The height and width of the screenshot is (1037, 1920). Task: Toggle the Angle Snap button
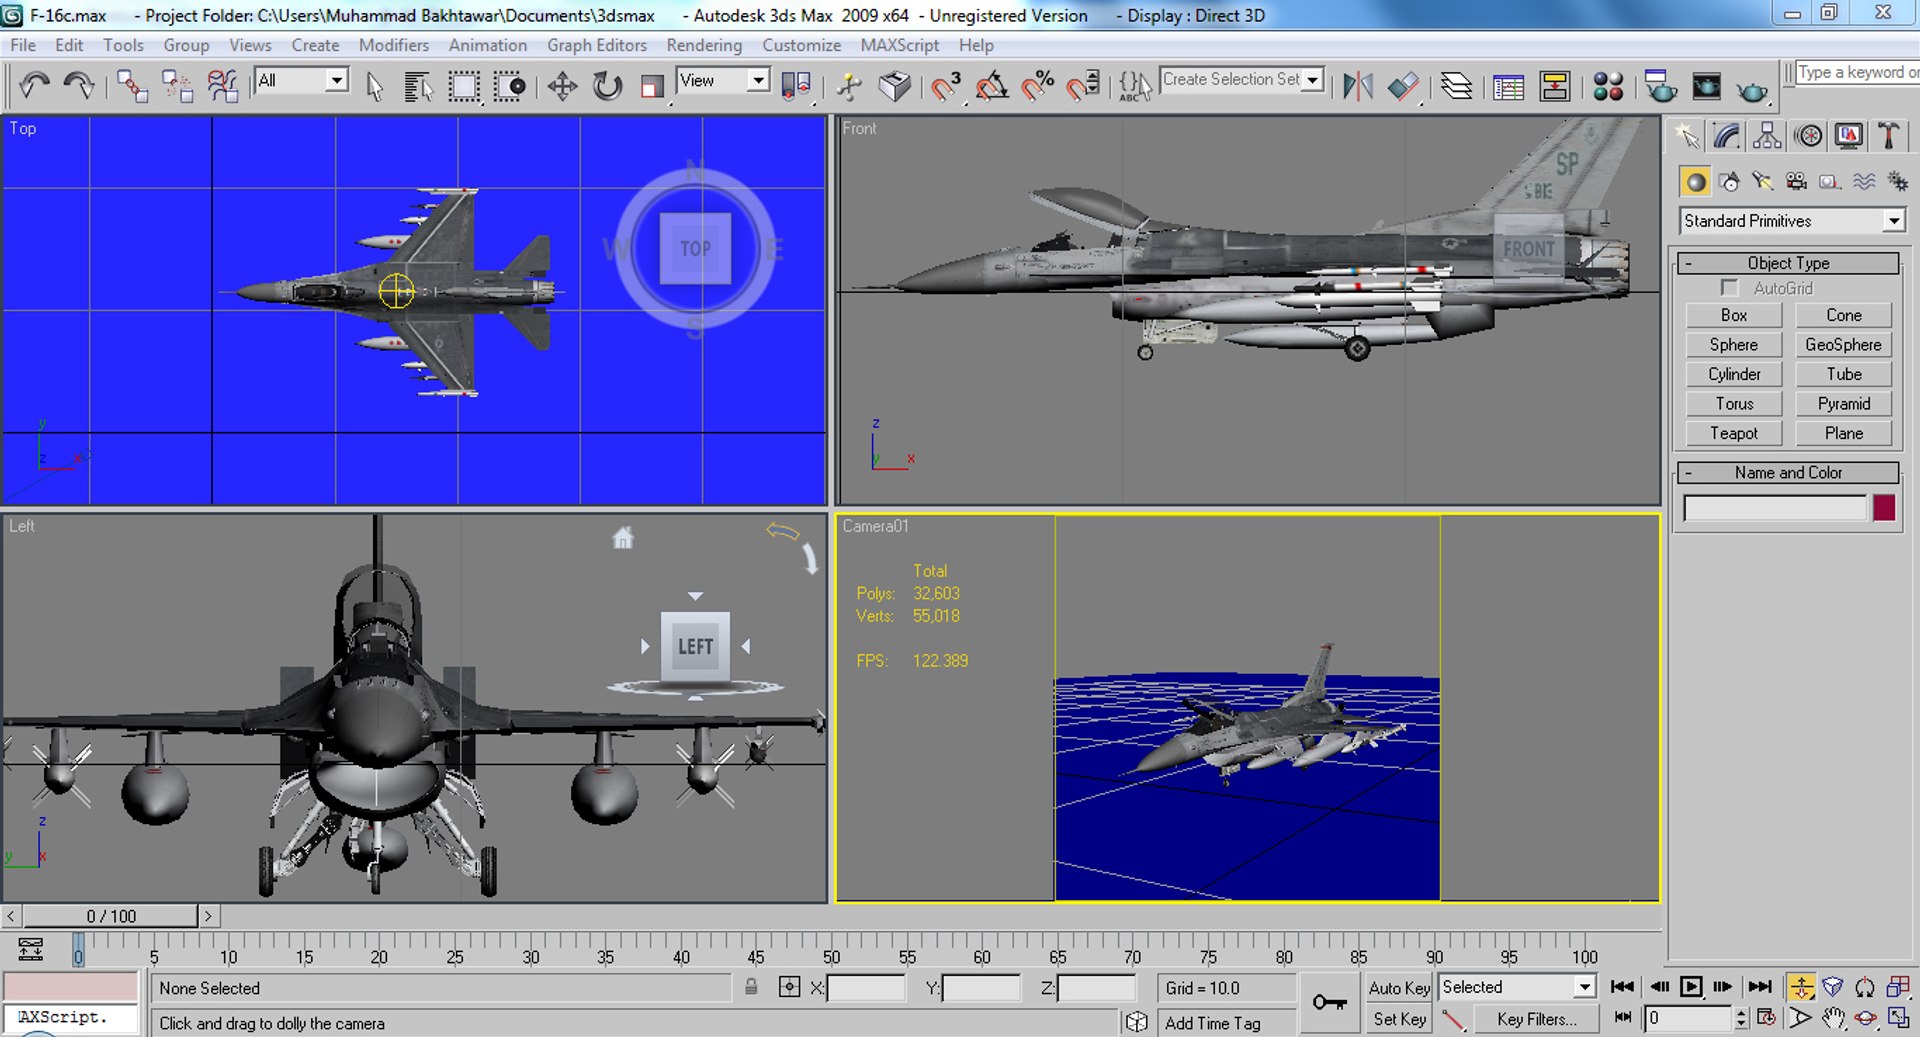[x=991, y=87]
